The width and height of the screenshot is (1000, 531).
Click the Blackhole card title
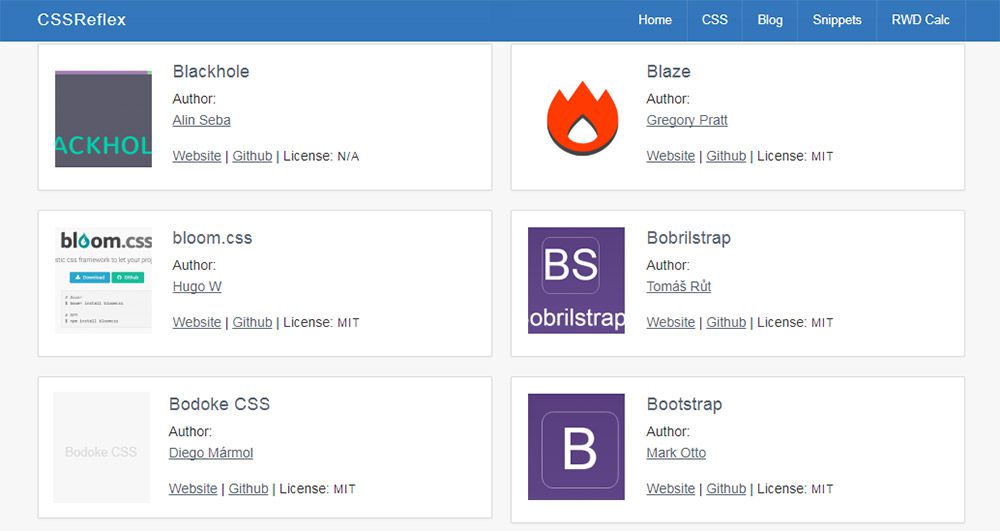click(210, 71)
